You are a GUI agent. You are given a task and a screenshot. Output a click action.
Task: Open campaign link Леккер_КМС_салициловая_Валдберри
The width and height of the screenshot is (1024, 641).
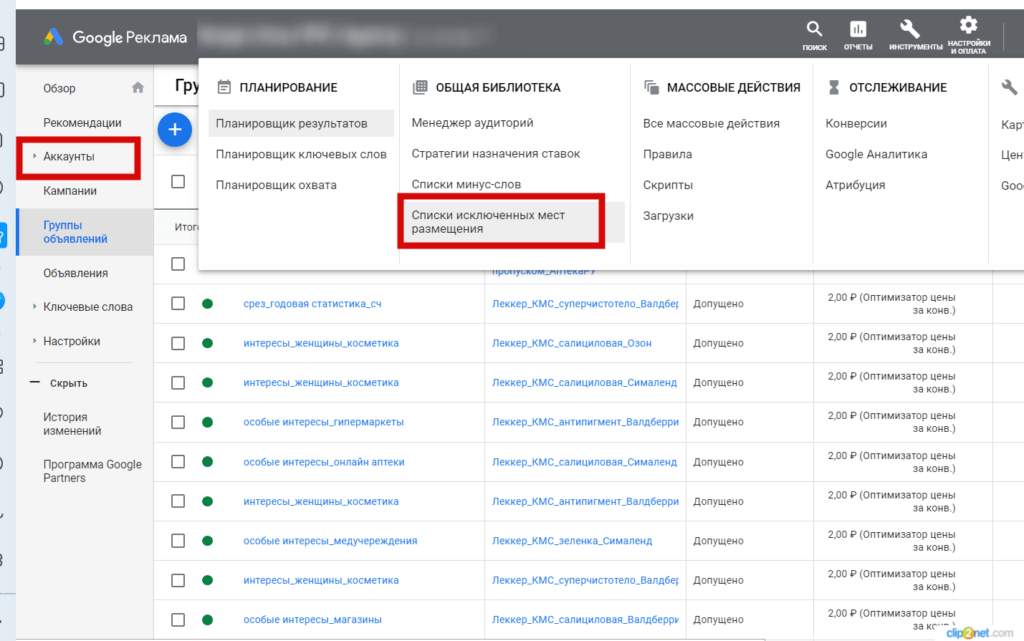click(x=585, y=620)
